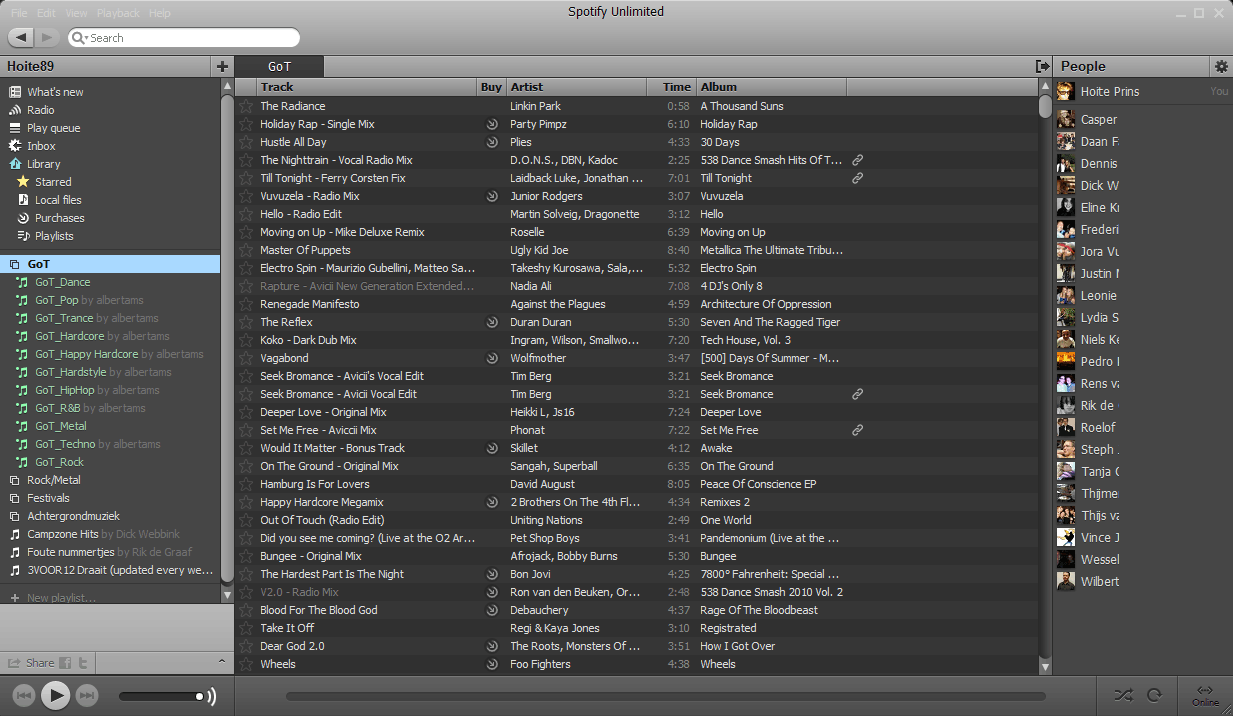Mute via the speaker icon

click(212, 696)
